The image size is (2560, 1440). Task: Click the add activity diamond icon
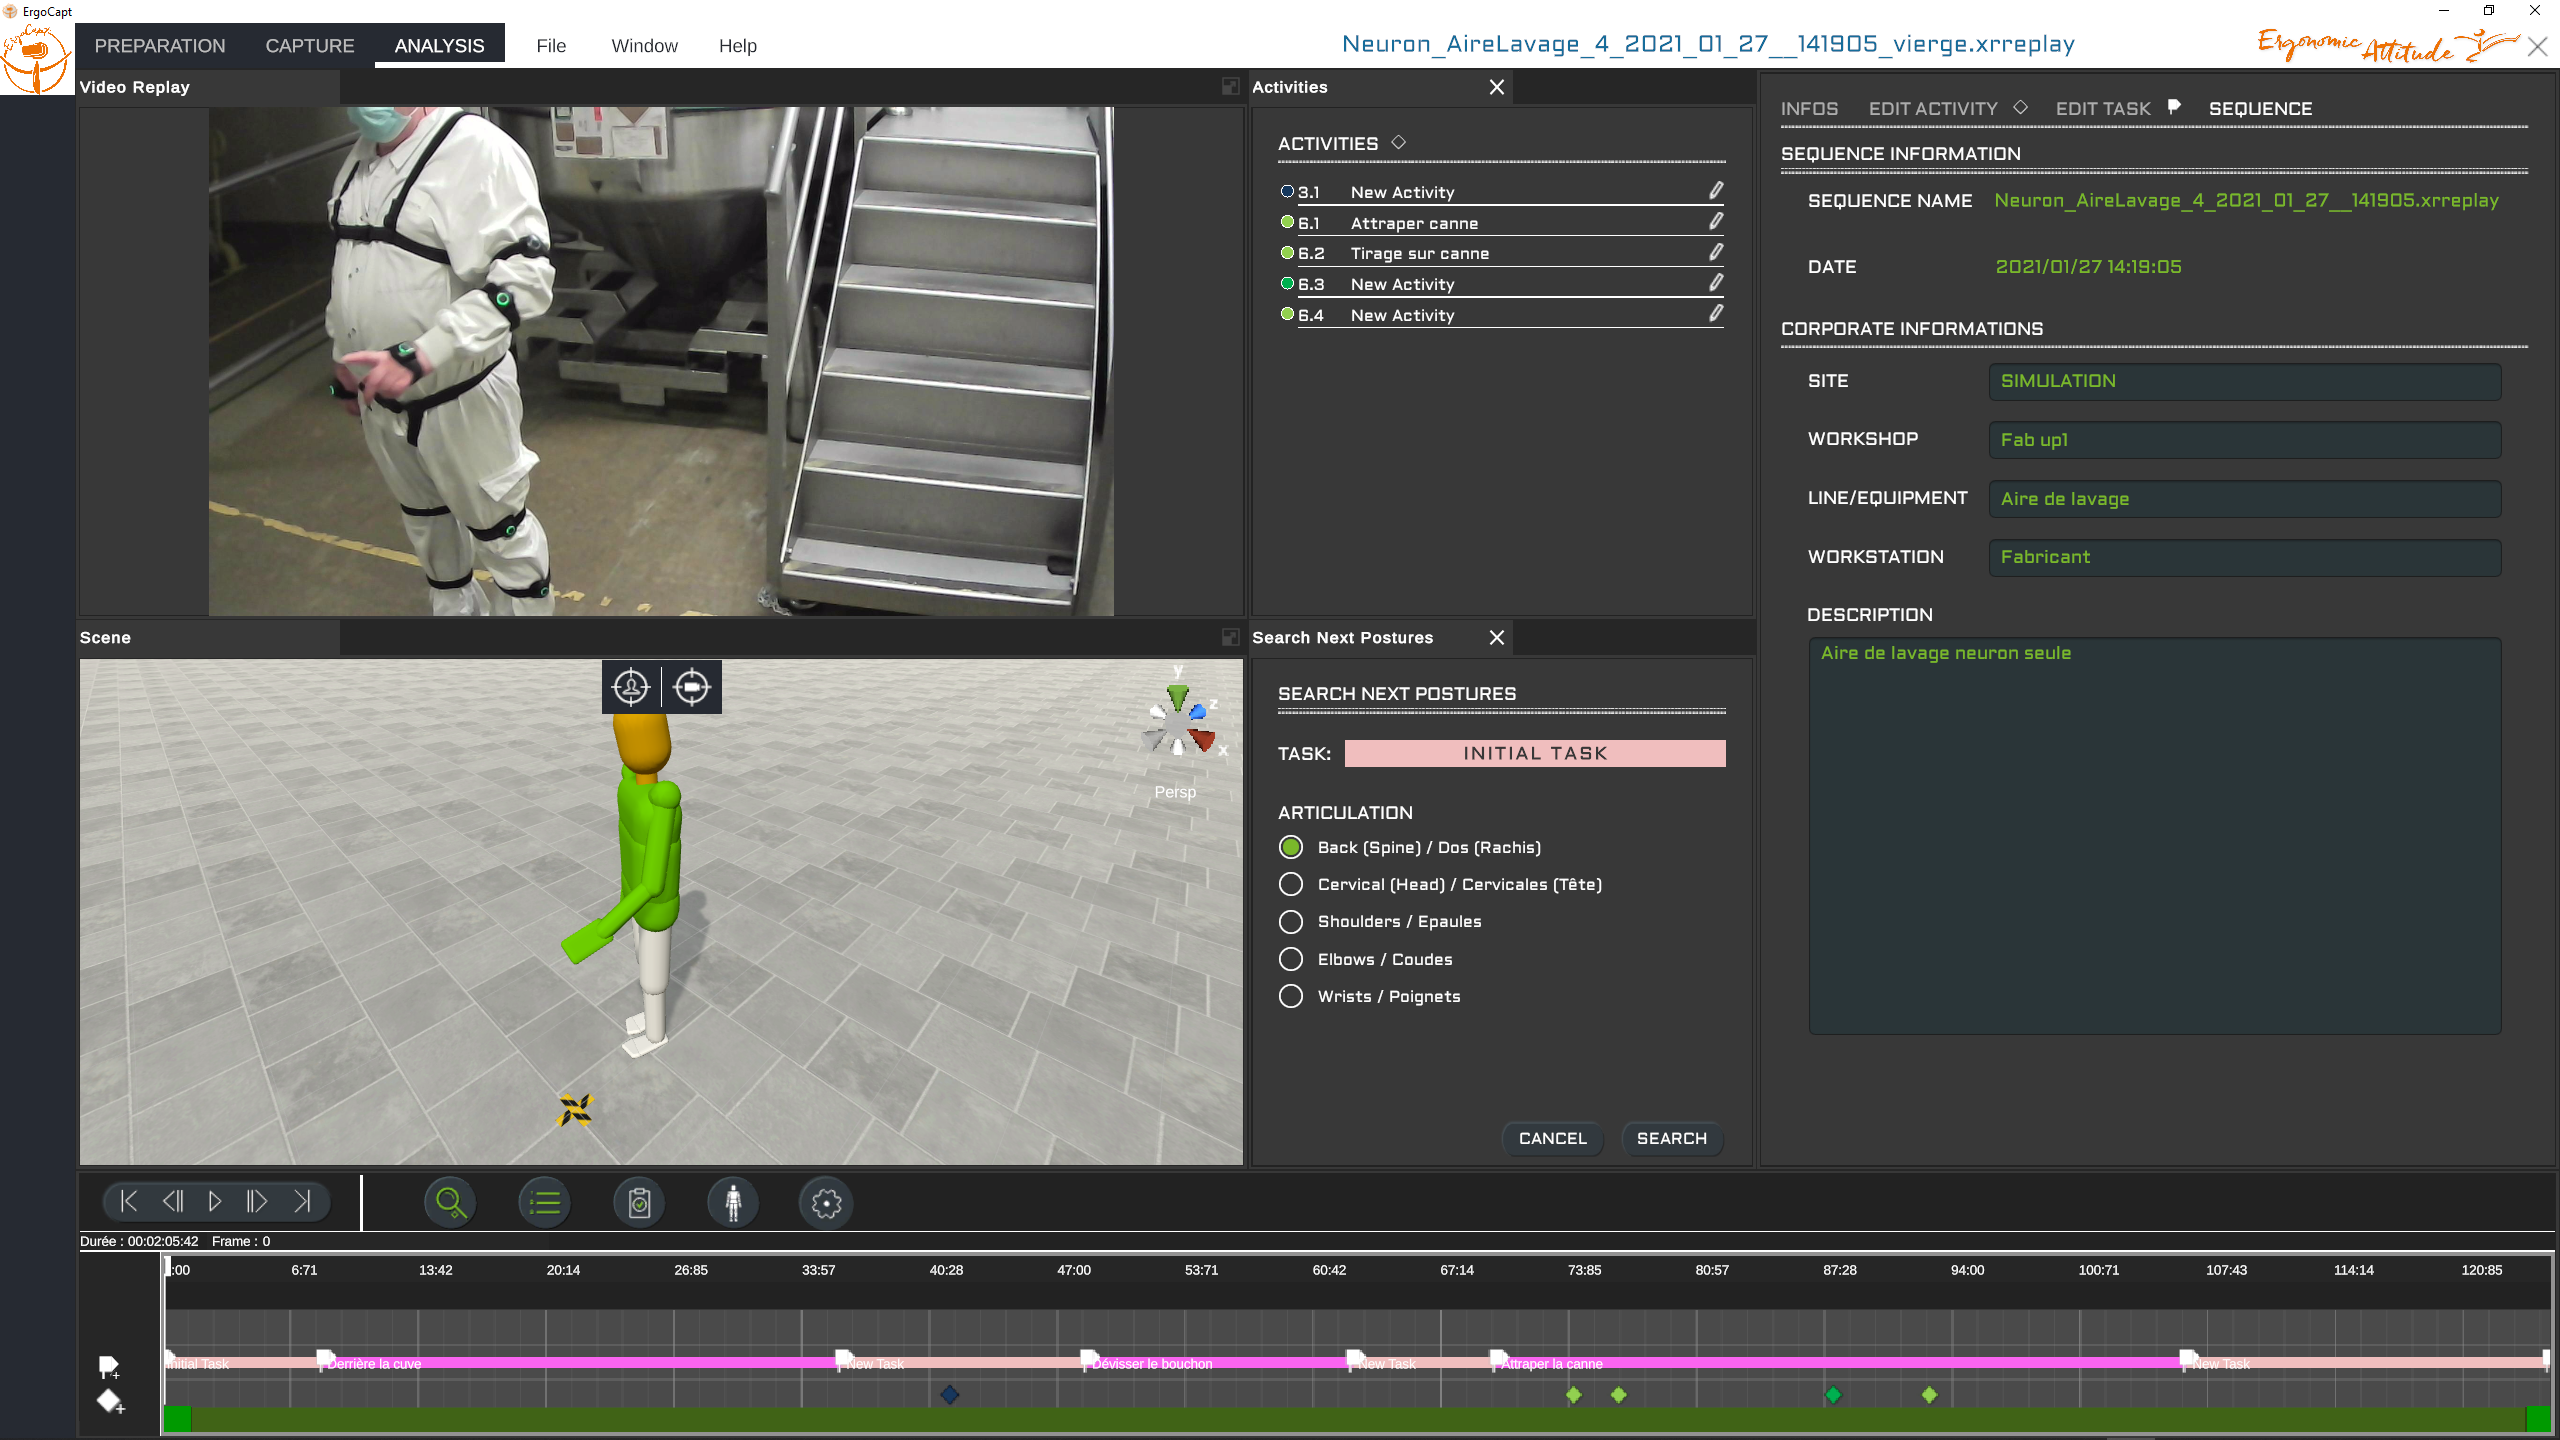pos(110,1402)
